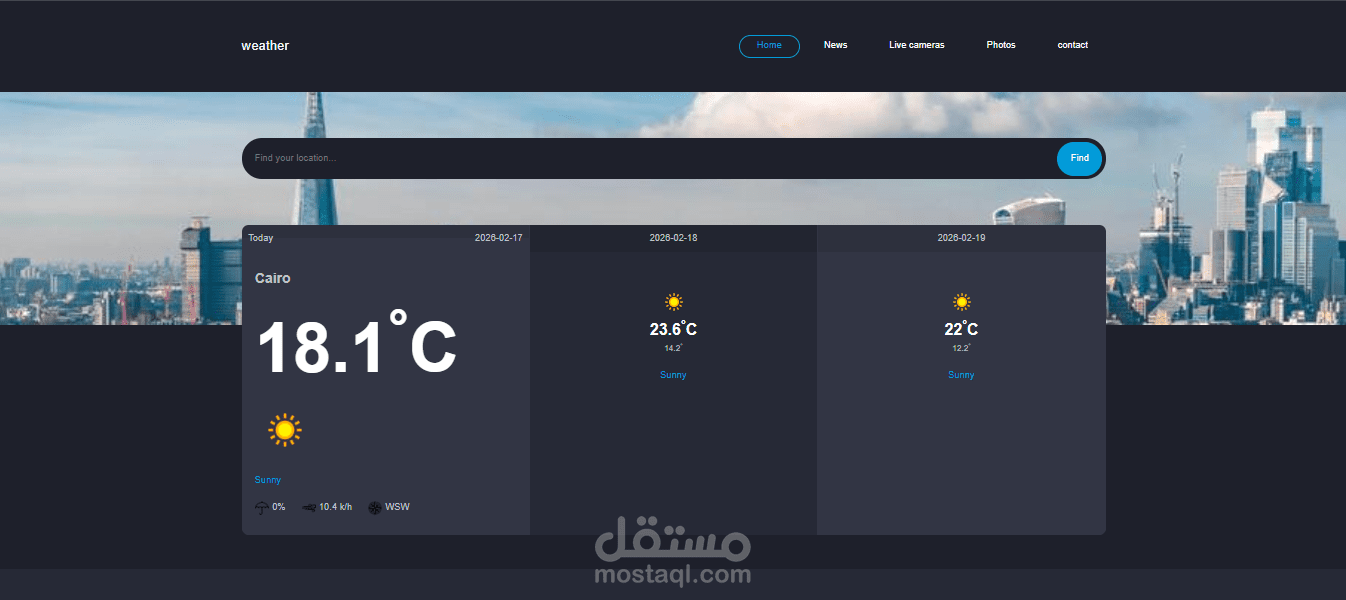Click the compass icon next to WSW
This screenshot has height=600, width=1346.
[375, 507]
